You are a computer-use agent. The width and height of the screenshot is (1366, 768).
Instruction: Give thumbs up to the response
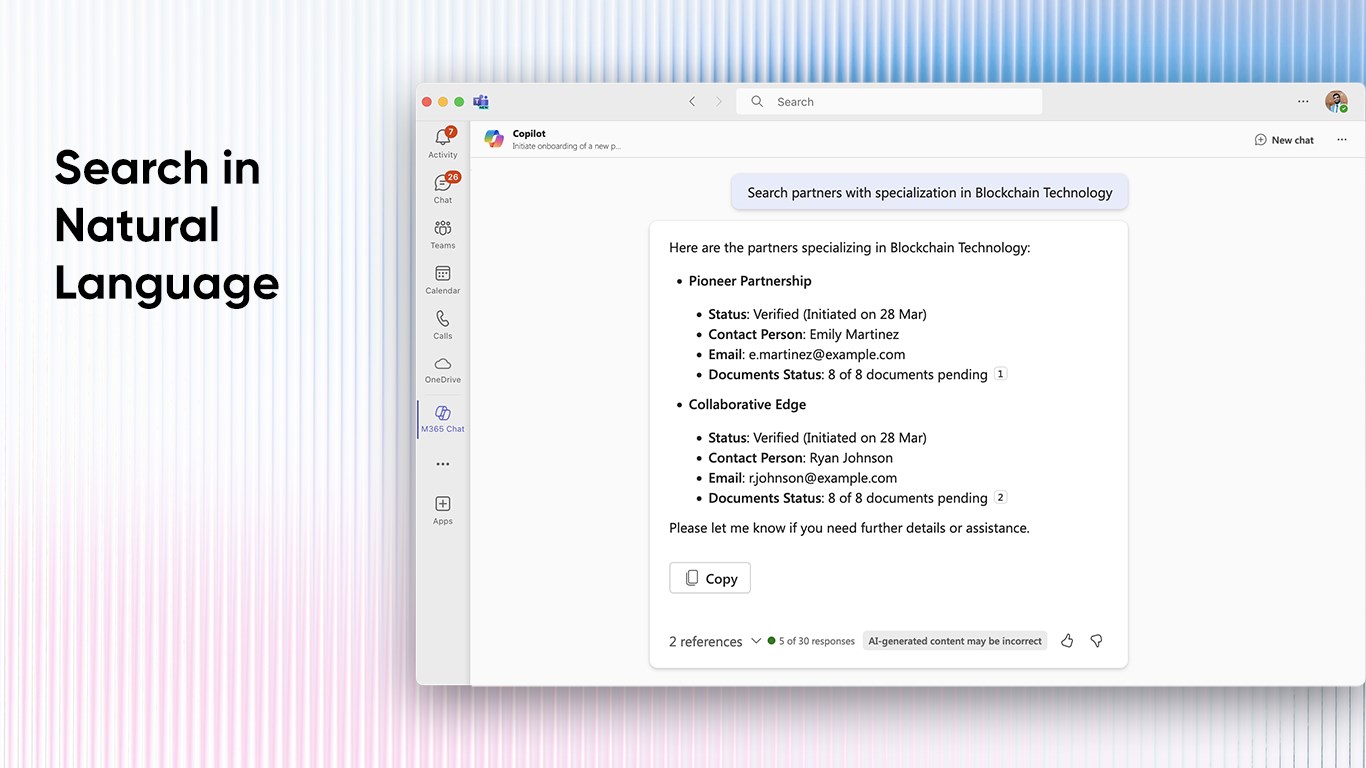(x=1067, y=641)
